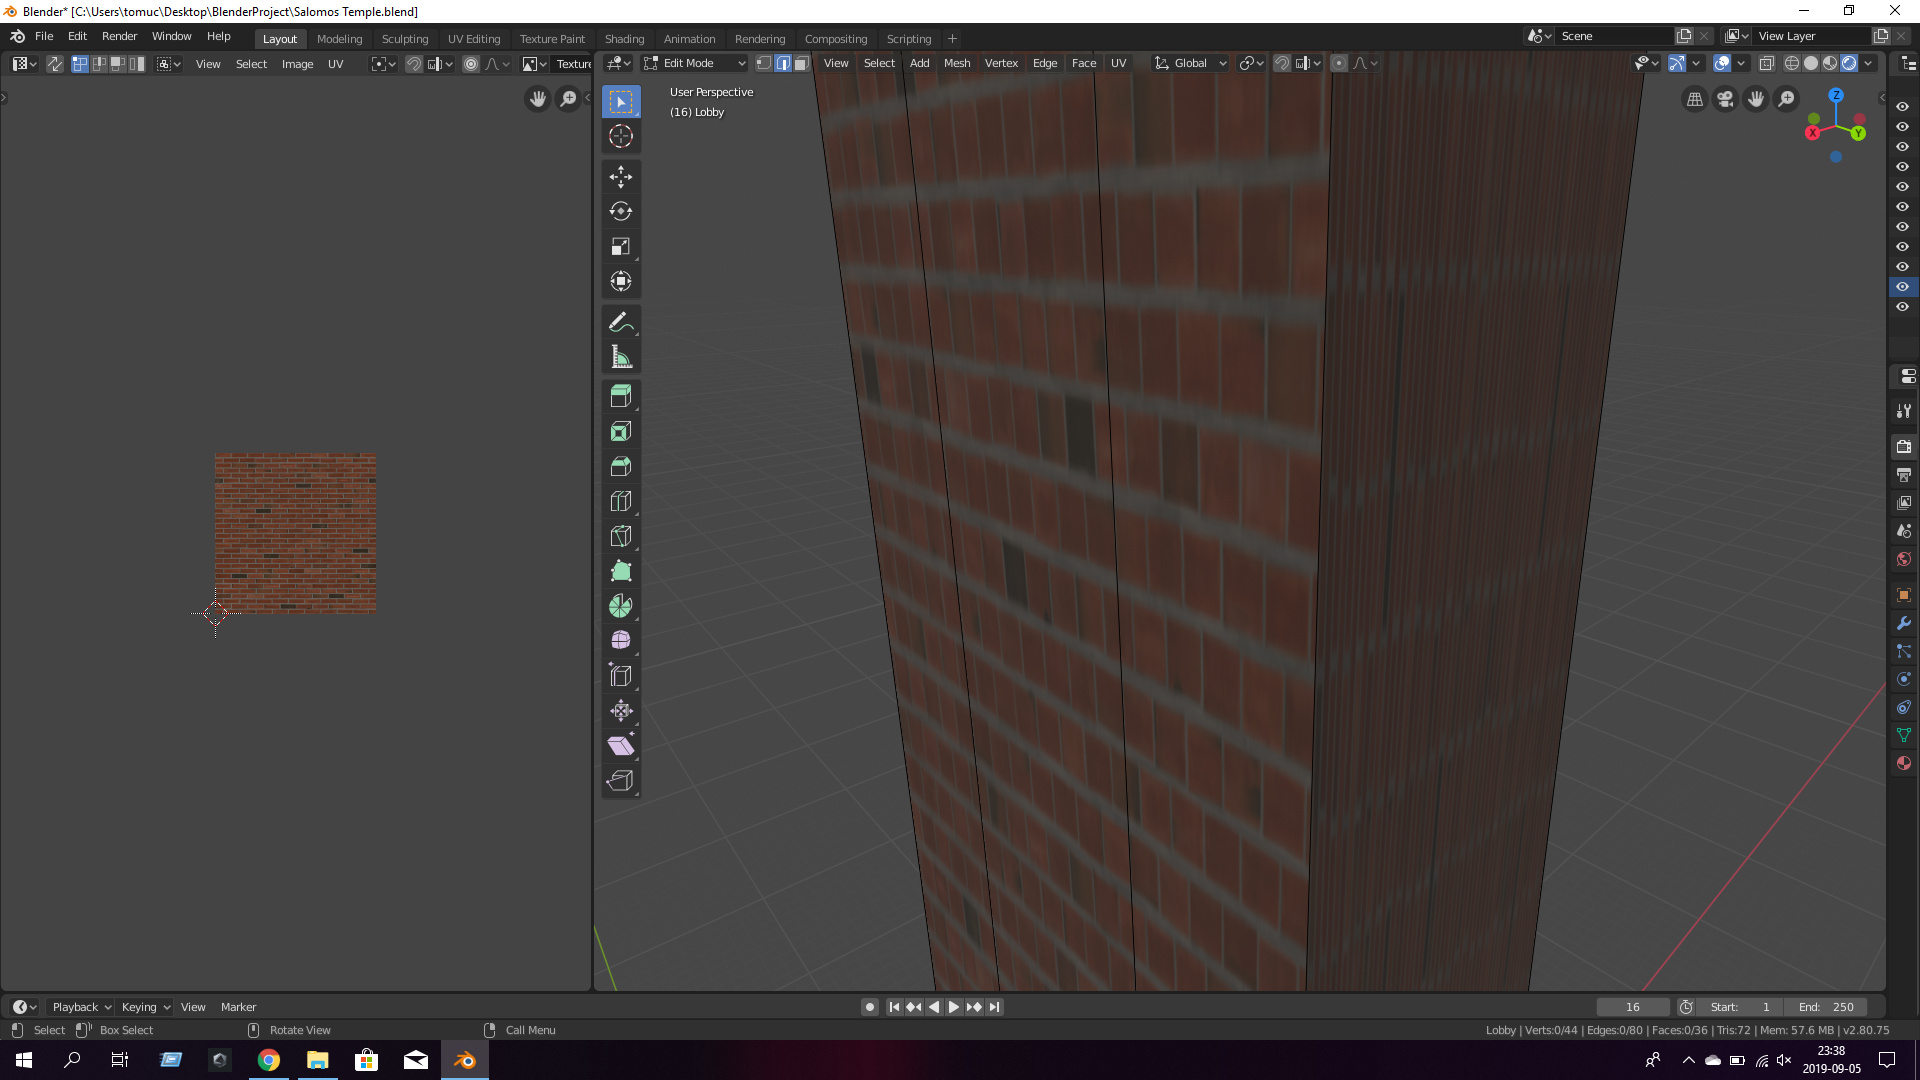
Task: Open the Mesh menu in 3D viewport
Action: 957,63
